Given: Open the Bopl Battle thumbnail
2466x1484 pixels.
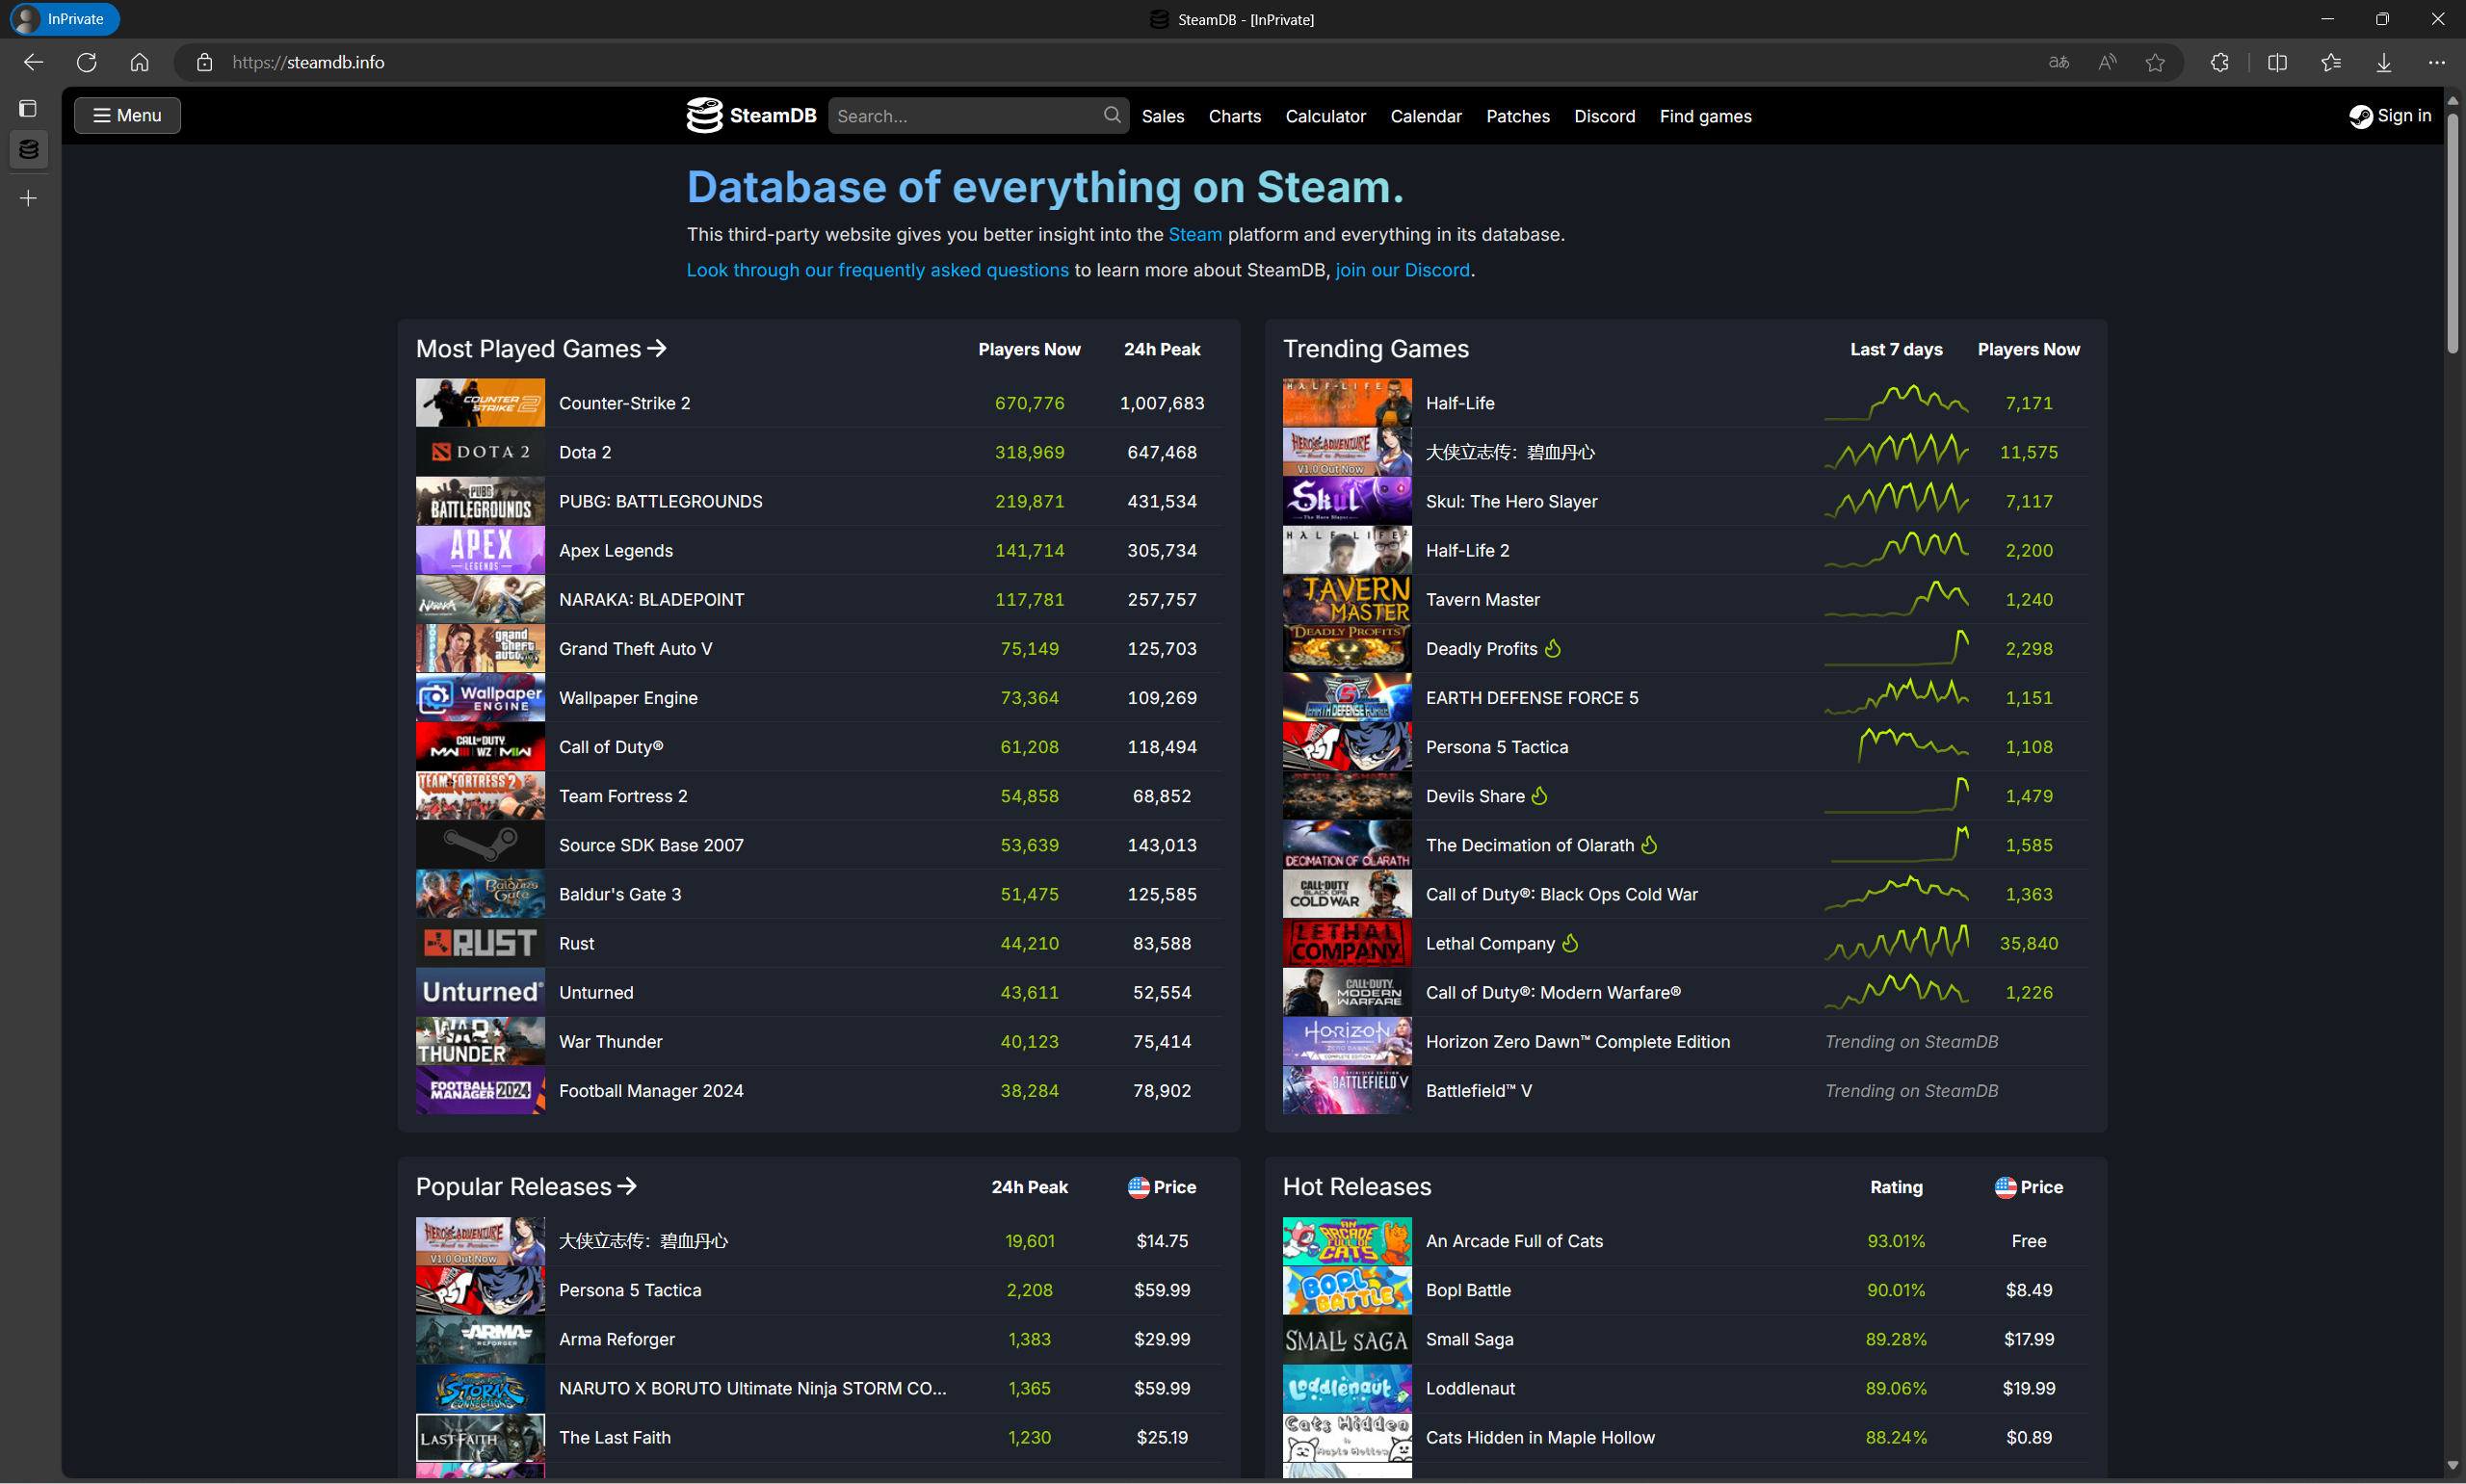Looking at the screenshot, I should (x=1347, y=1290).
